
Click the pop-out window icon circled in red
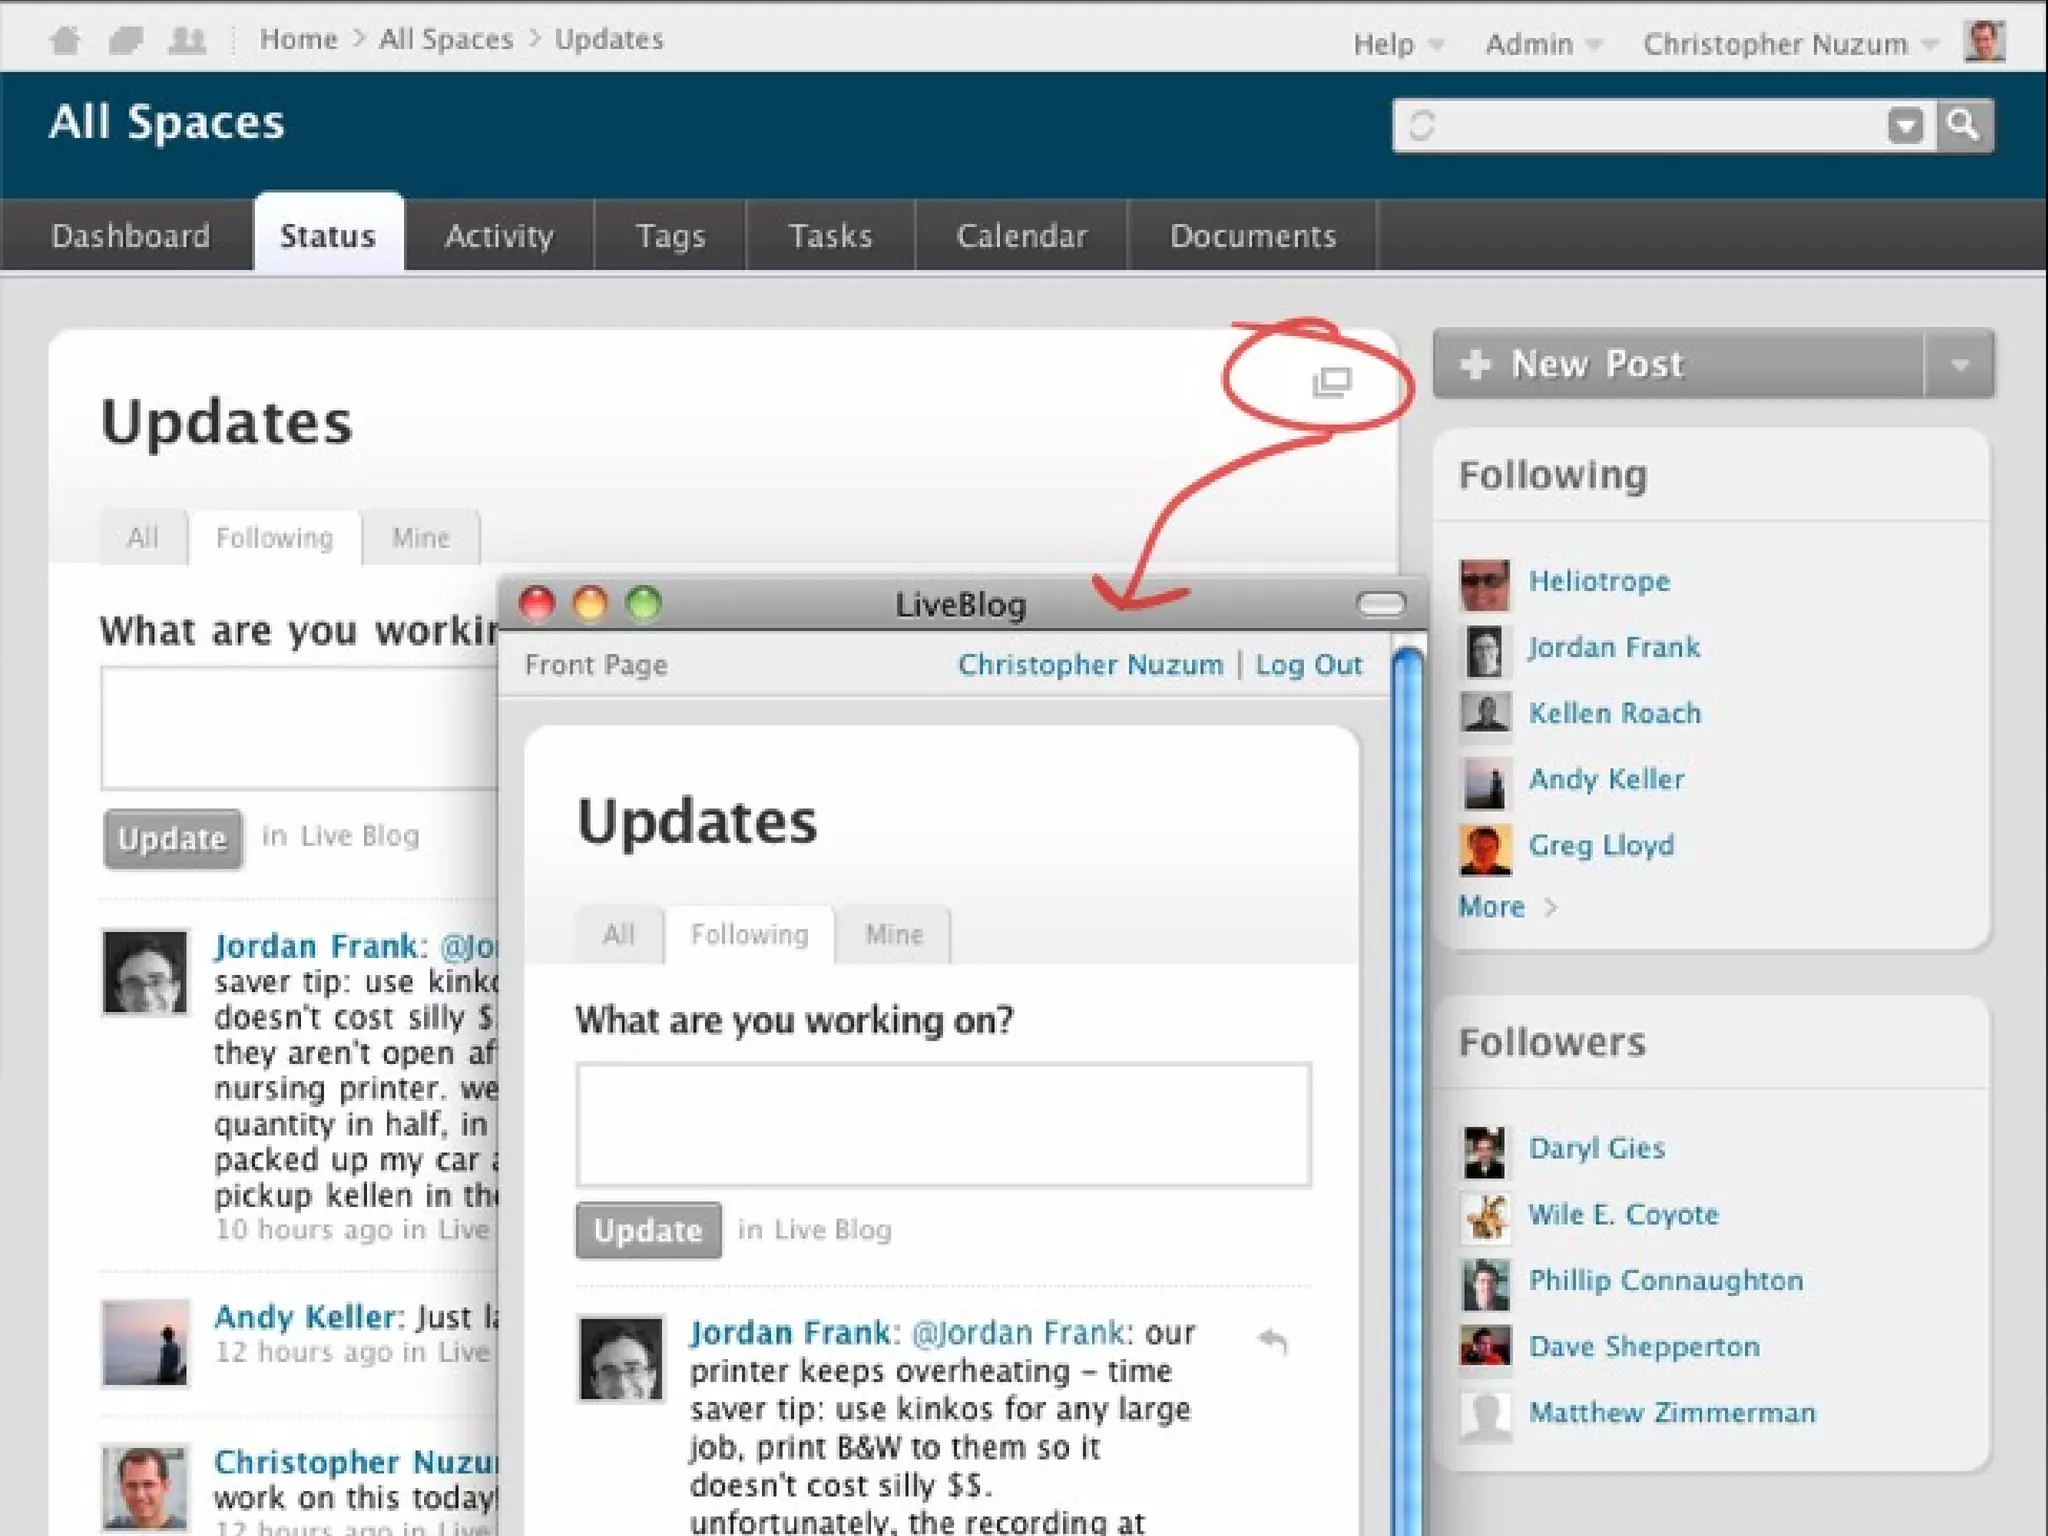coord(1331,382)
